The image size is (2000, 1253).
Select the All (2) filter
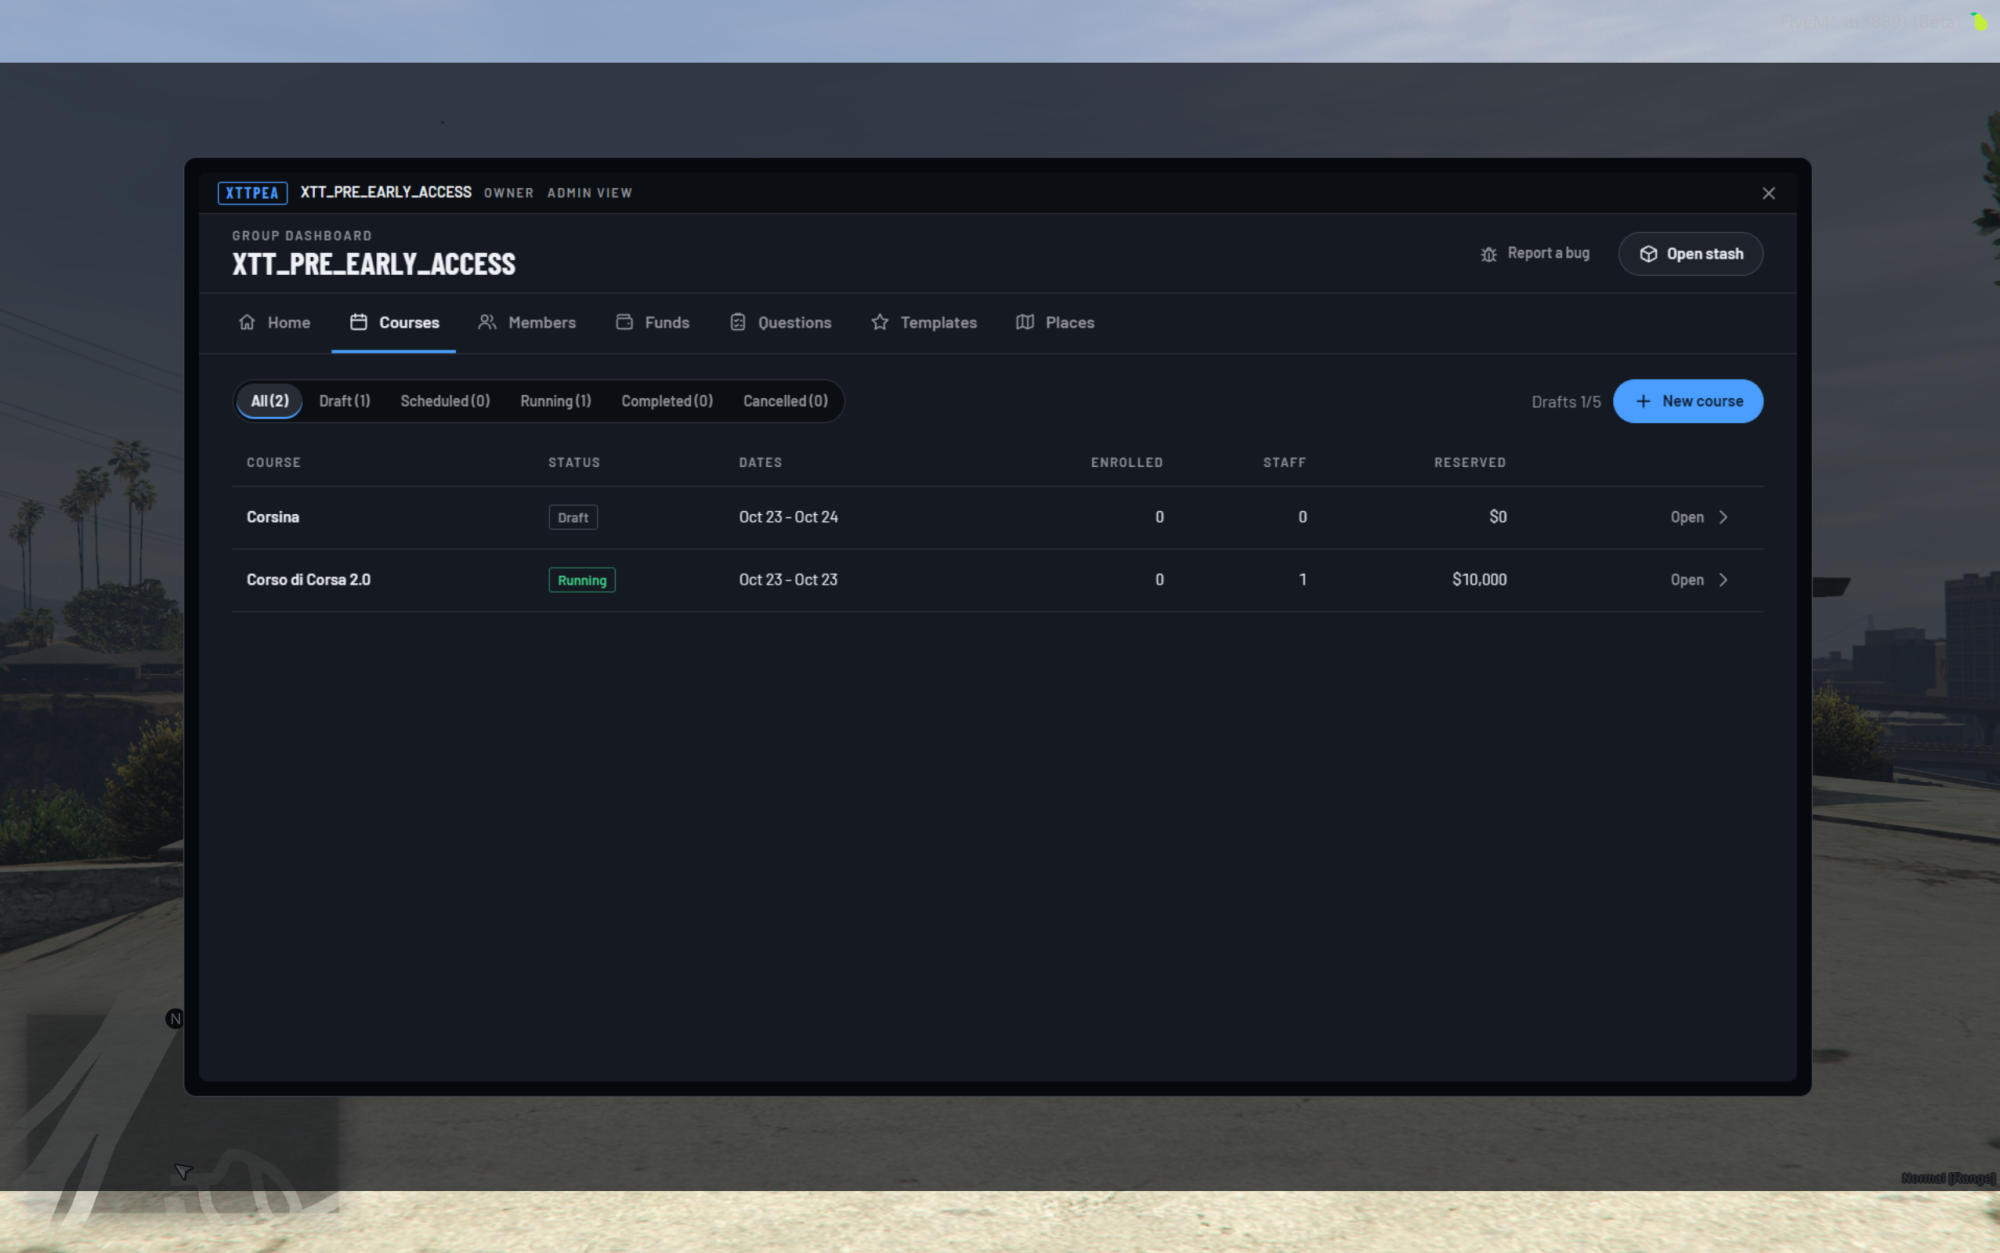[x=269, y=401]
